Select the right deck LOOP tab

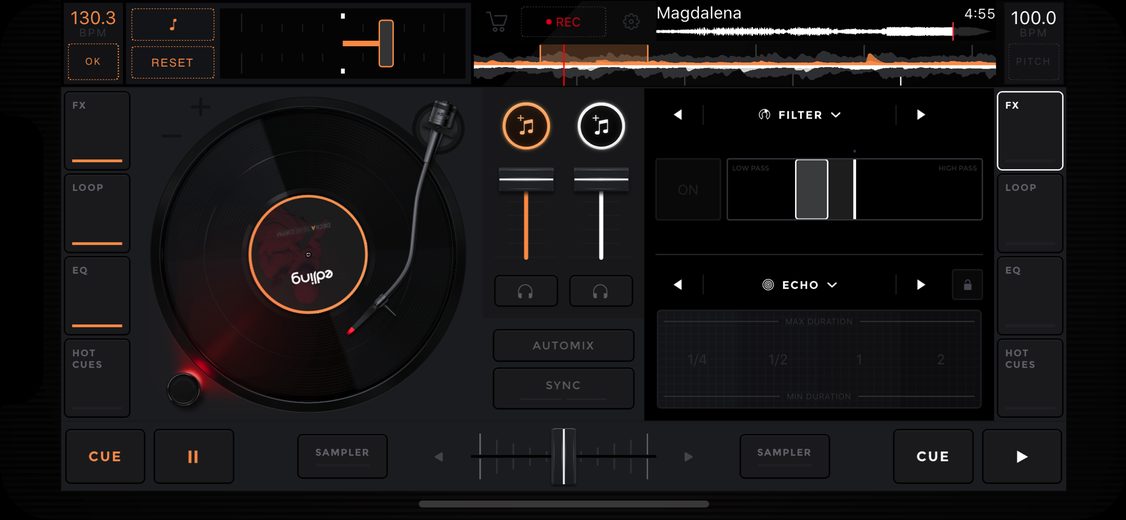click(1030, 213)
